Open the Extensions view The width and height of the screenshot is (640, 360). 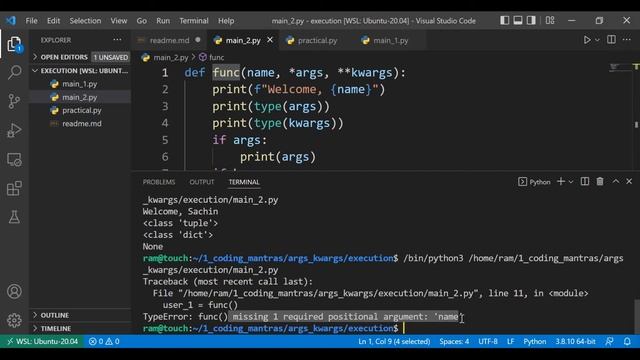point(14,188)
